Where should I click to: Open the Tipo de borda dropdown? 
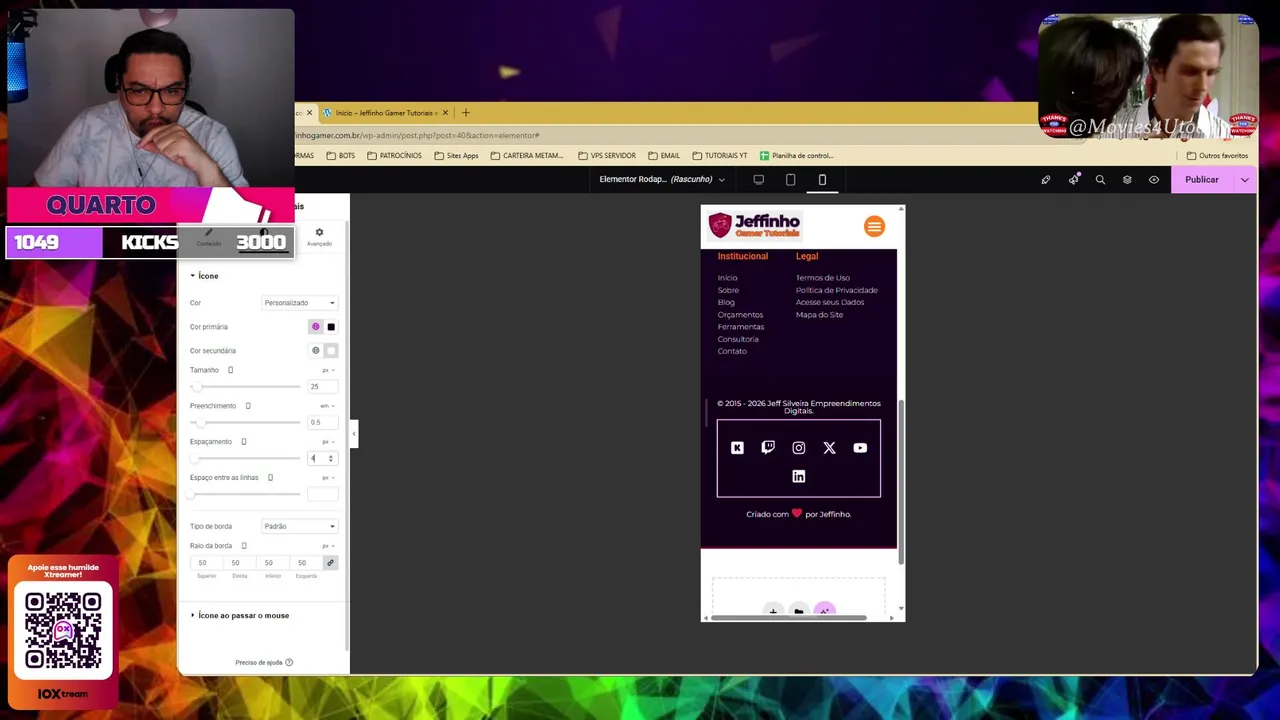pos(299,526)
